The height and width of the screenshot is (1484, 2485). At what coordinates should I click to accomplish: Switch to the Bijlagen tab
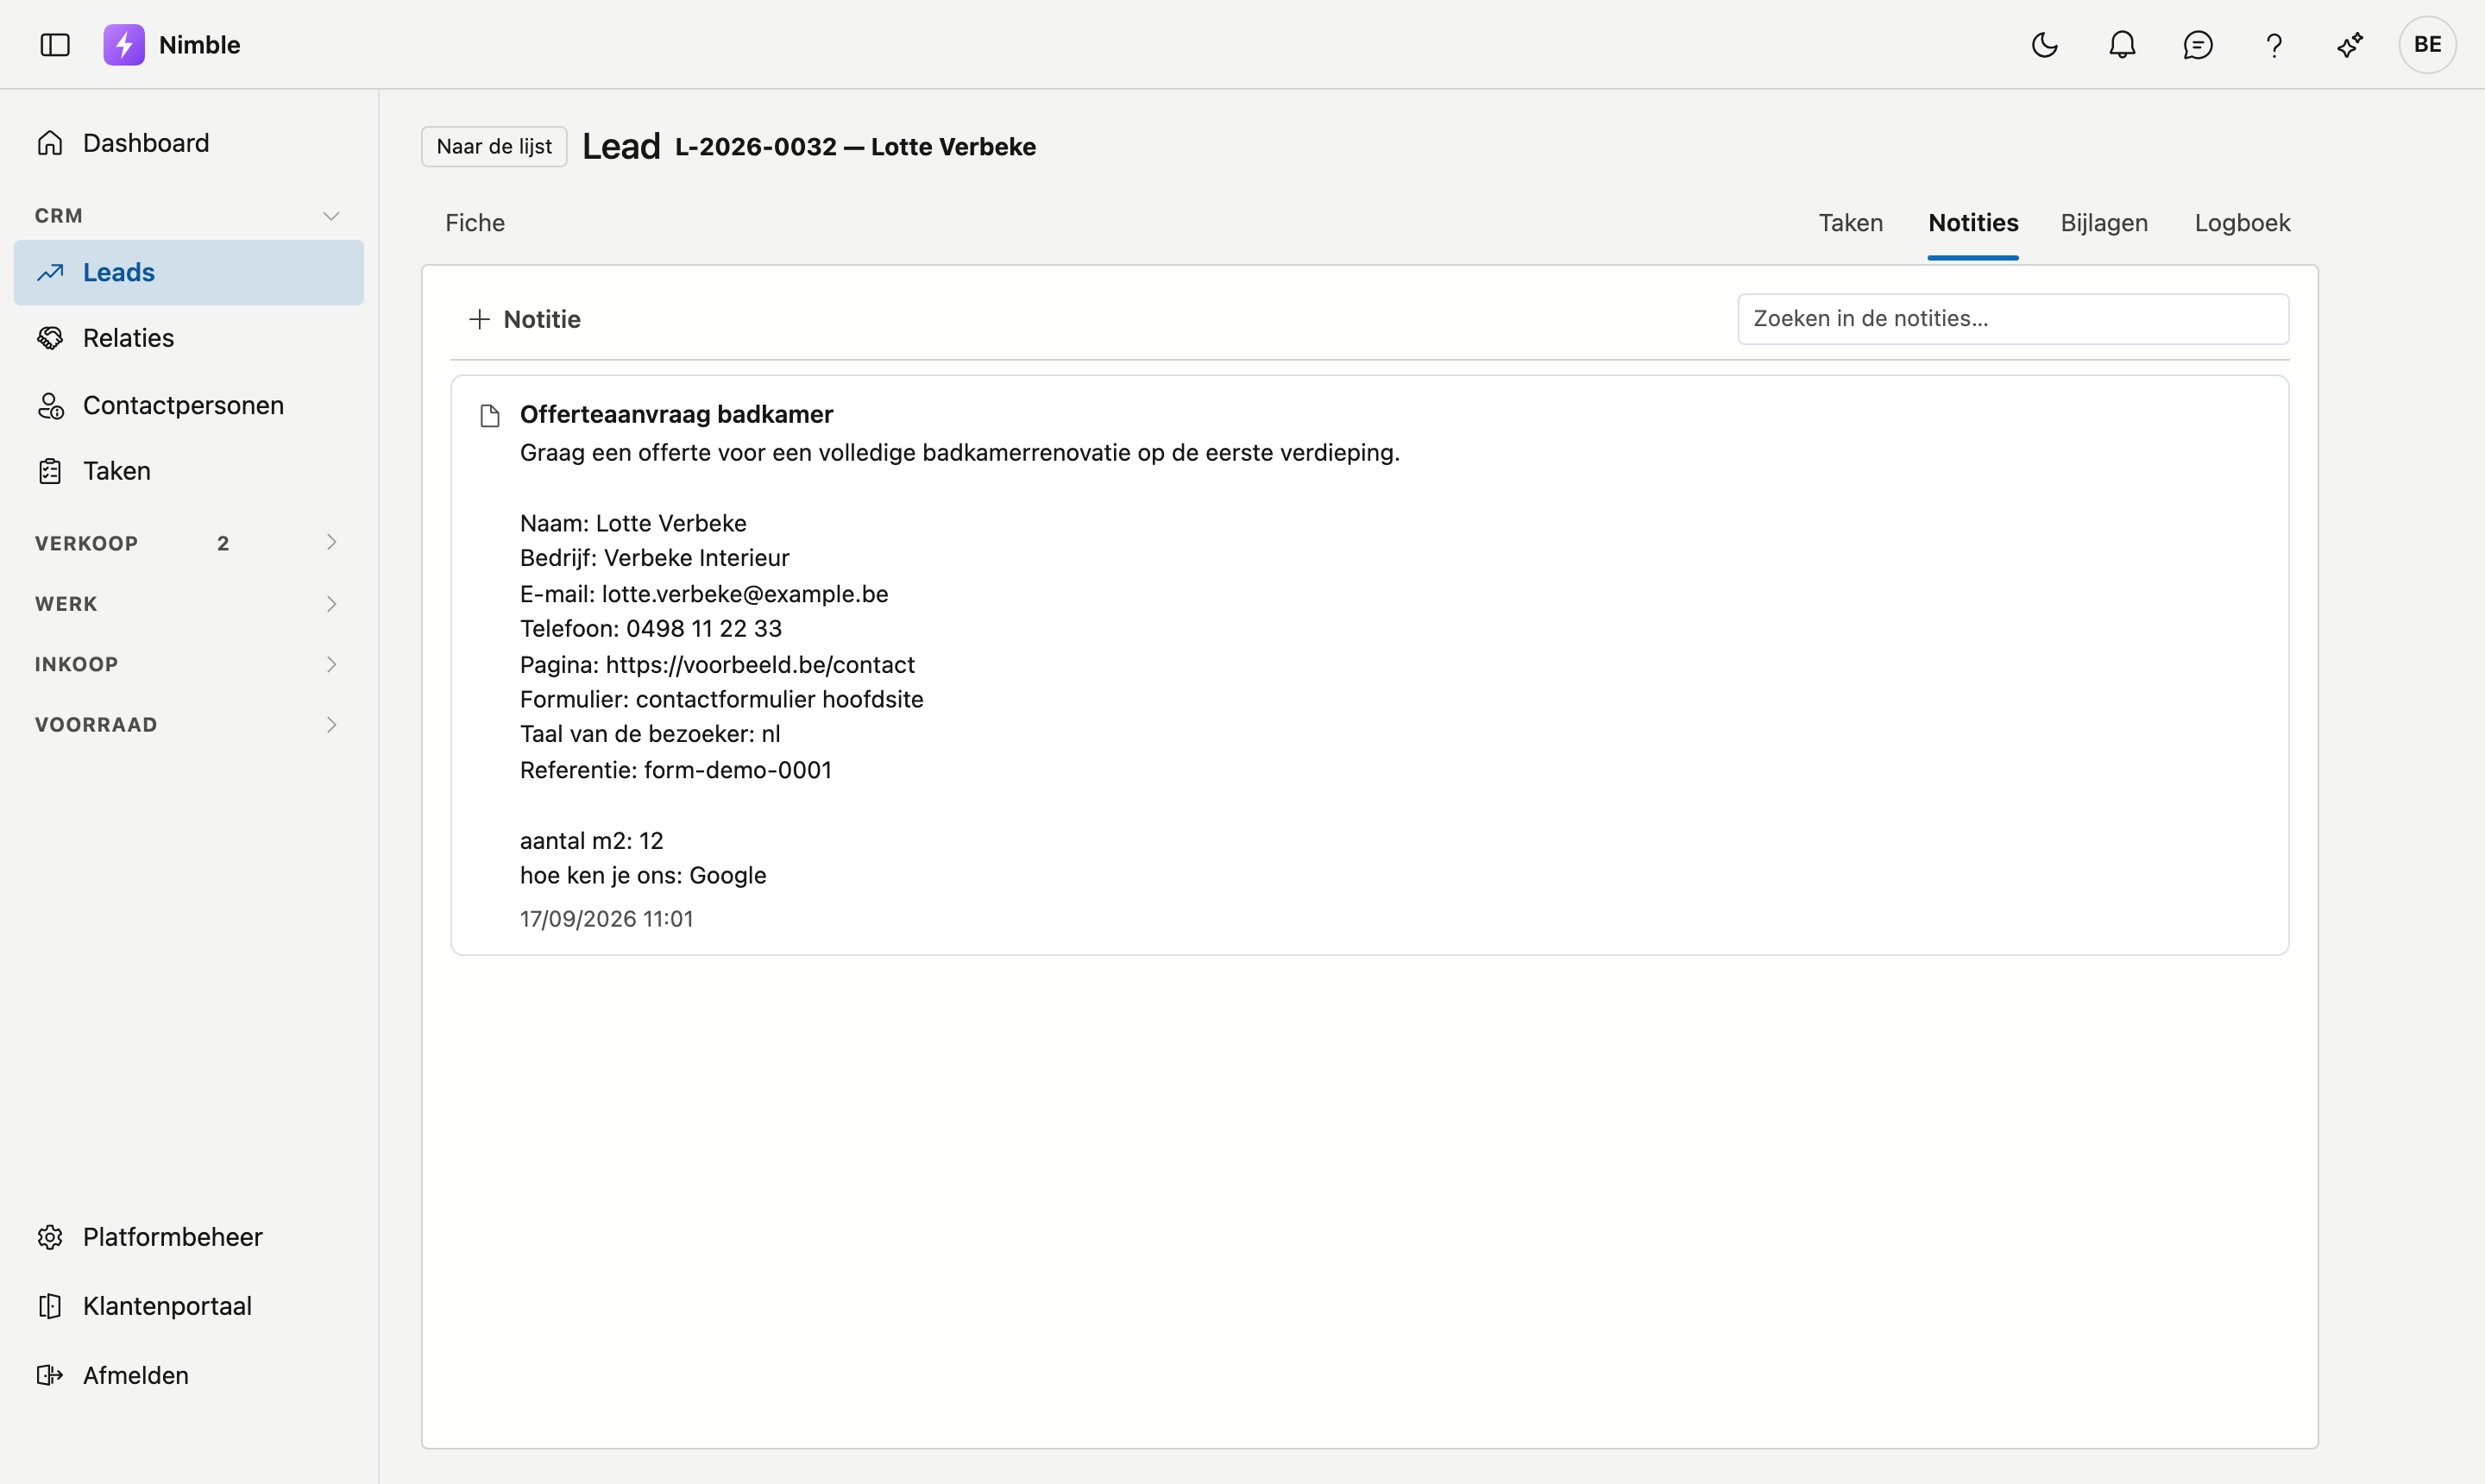pyautogui.click(x=2104, y=223)
